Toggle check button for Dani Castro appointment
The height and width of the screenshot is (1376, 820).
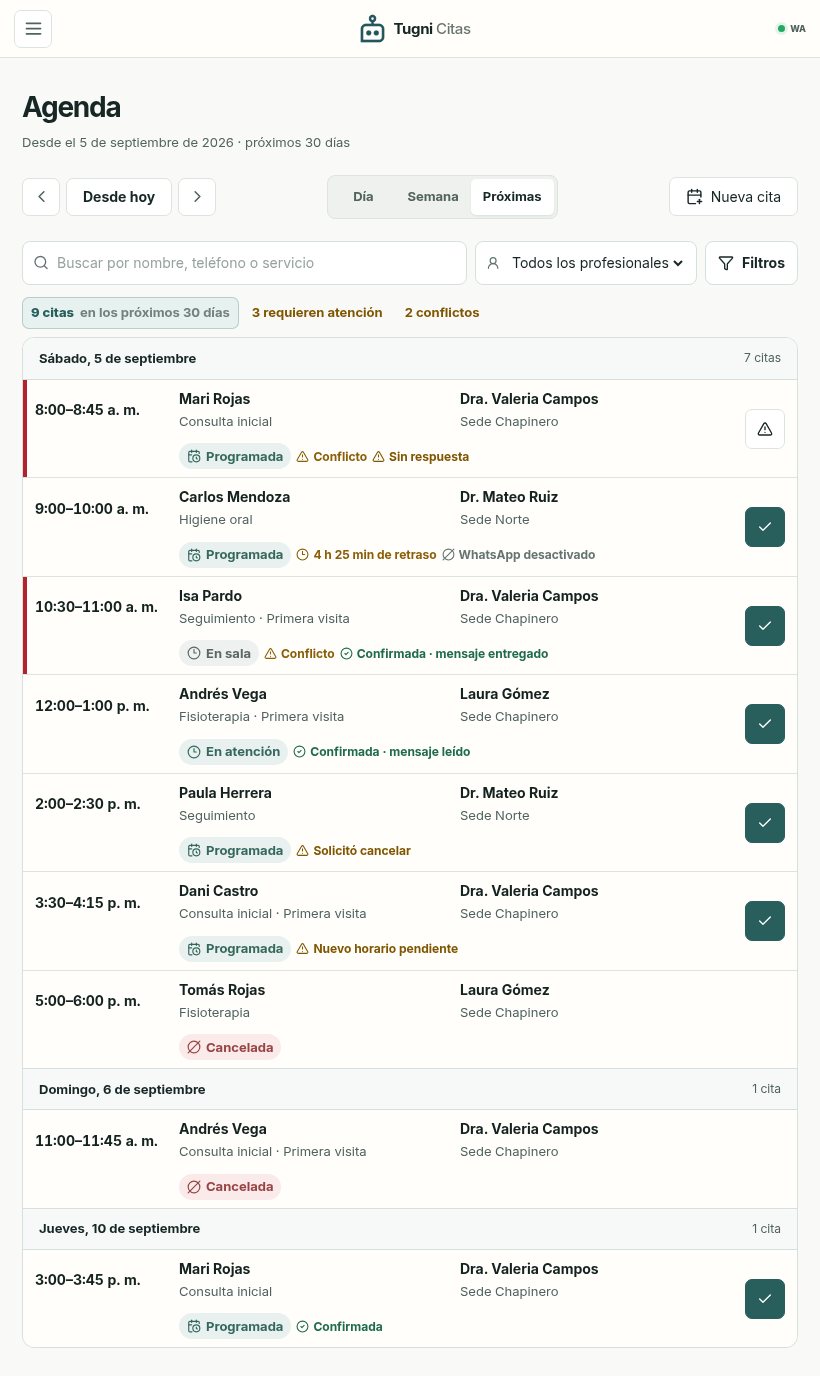tap(765, 921)
